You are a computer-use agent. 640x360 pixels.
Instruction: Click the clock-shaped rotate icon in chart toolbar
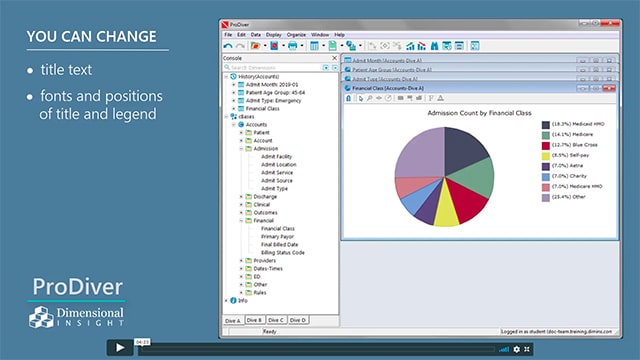tap(388, 98)
